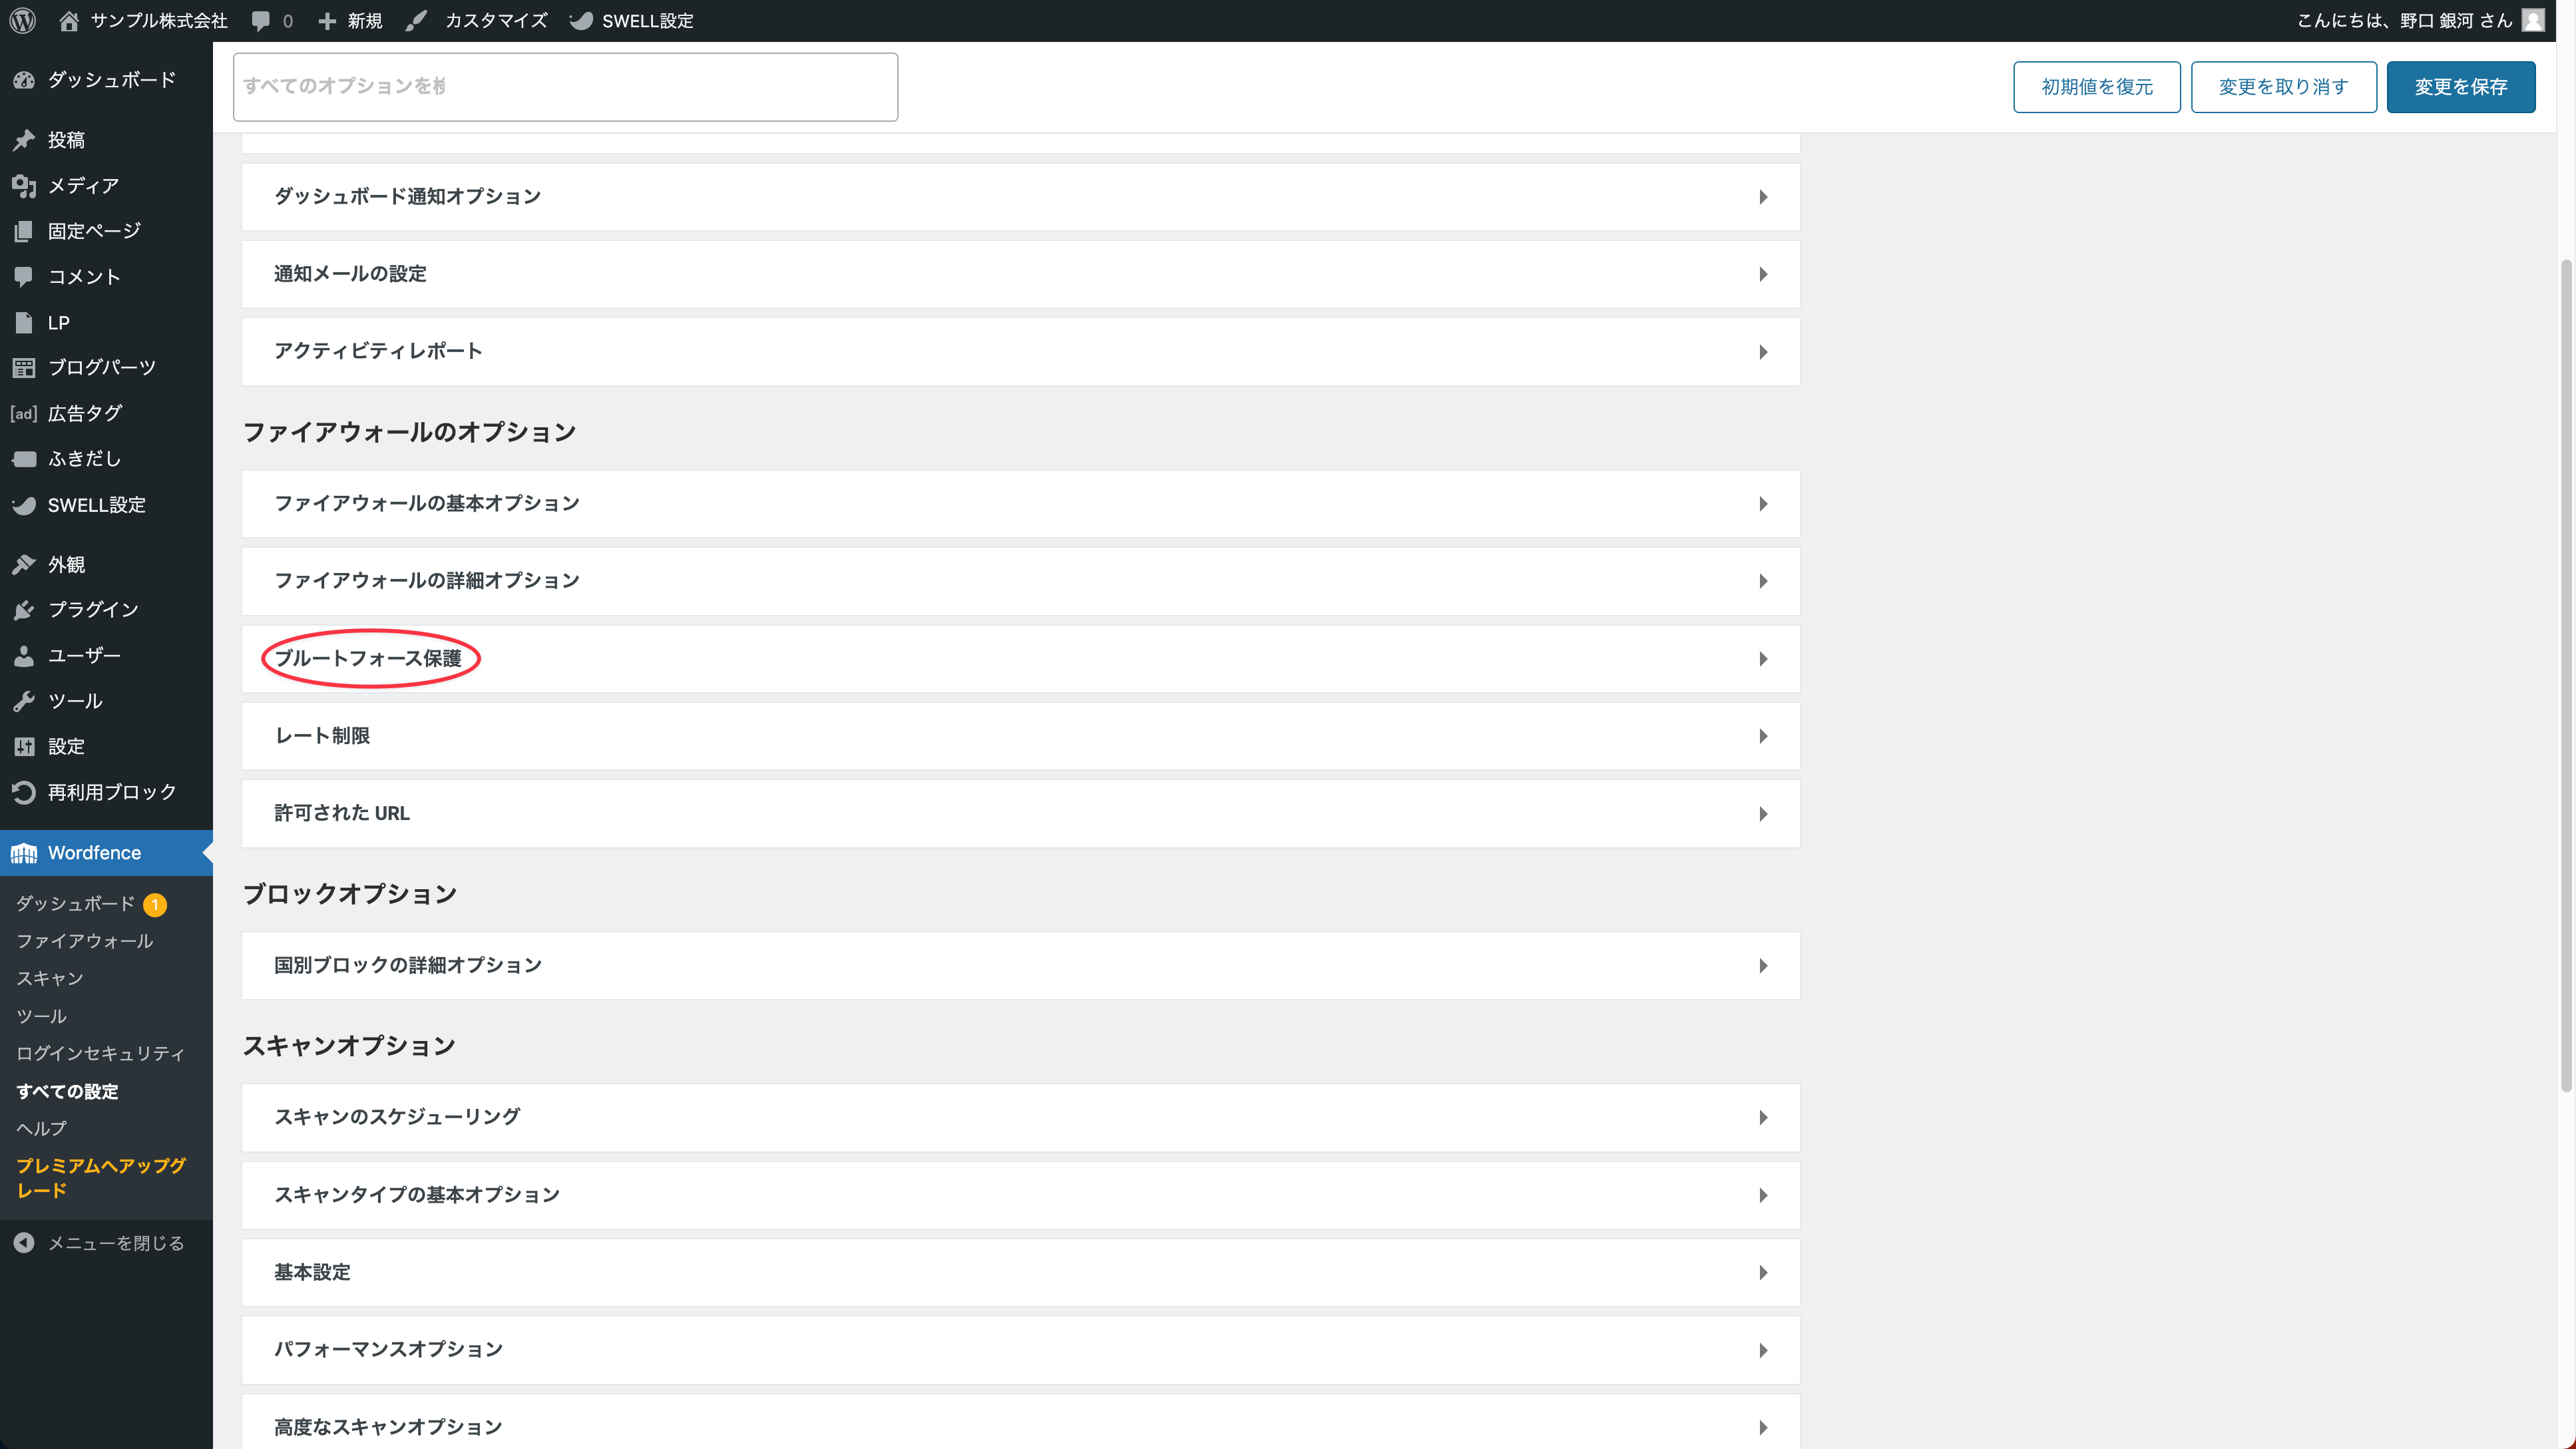Expand the レート制限 panel arrow
The width and height of the screenshot is (2576, 1449).
tap(1762, 736)
